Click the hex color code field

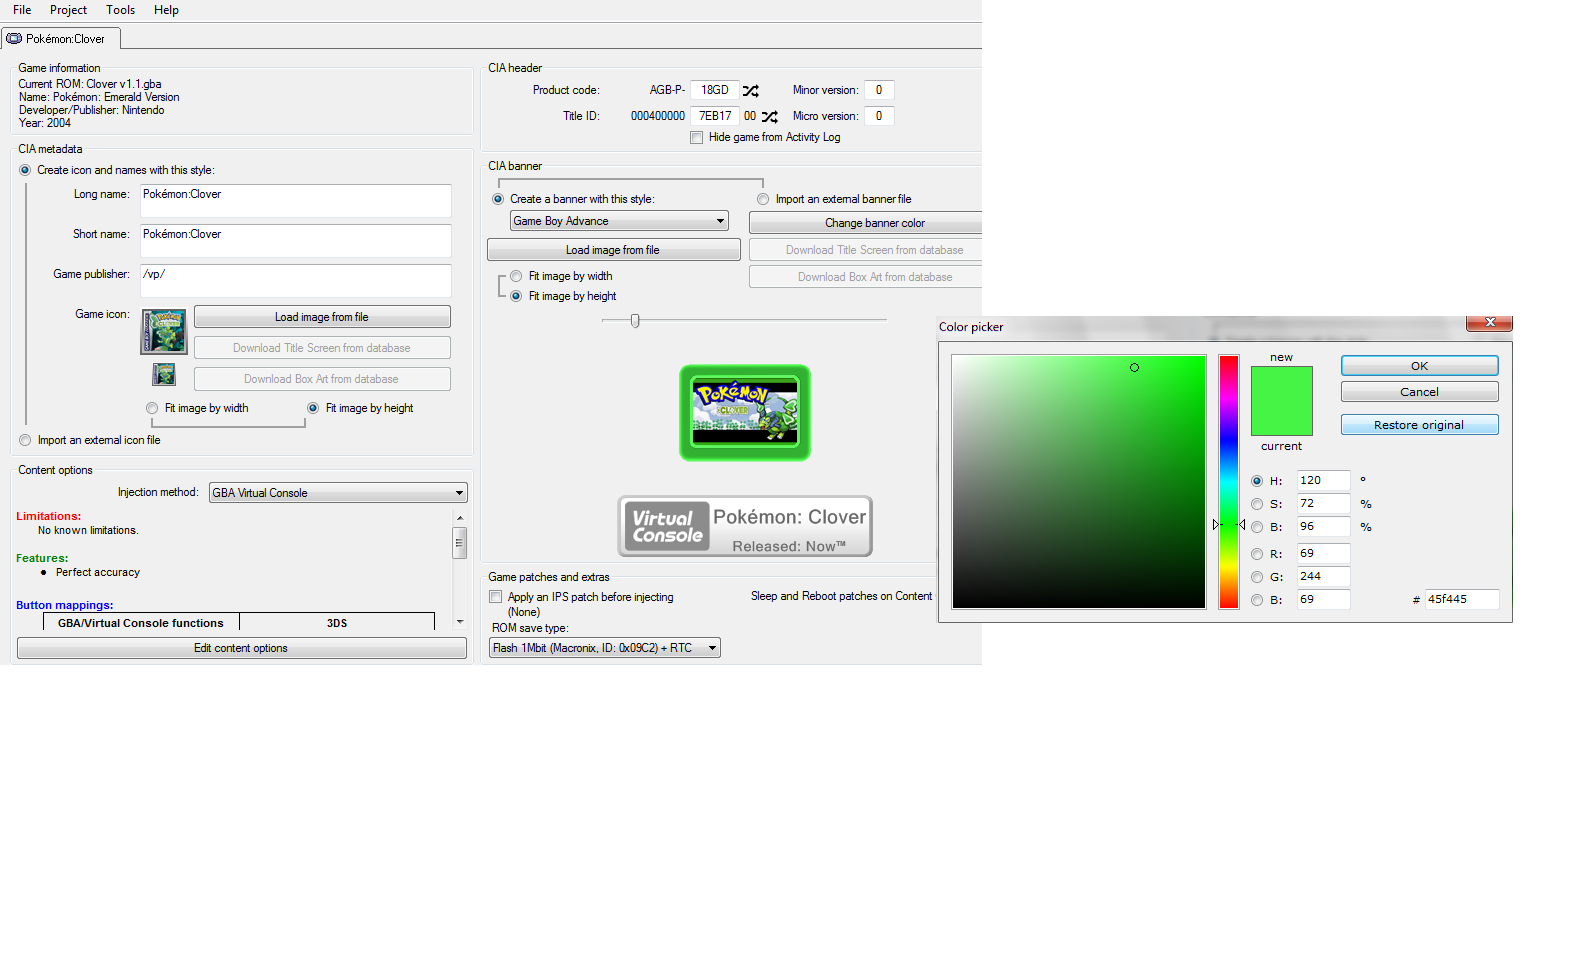[1460, 600]
